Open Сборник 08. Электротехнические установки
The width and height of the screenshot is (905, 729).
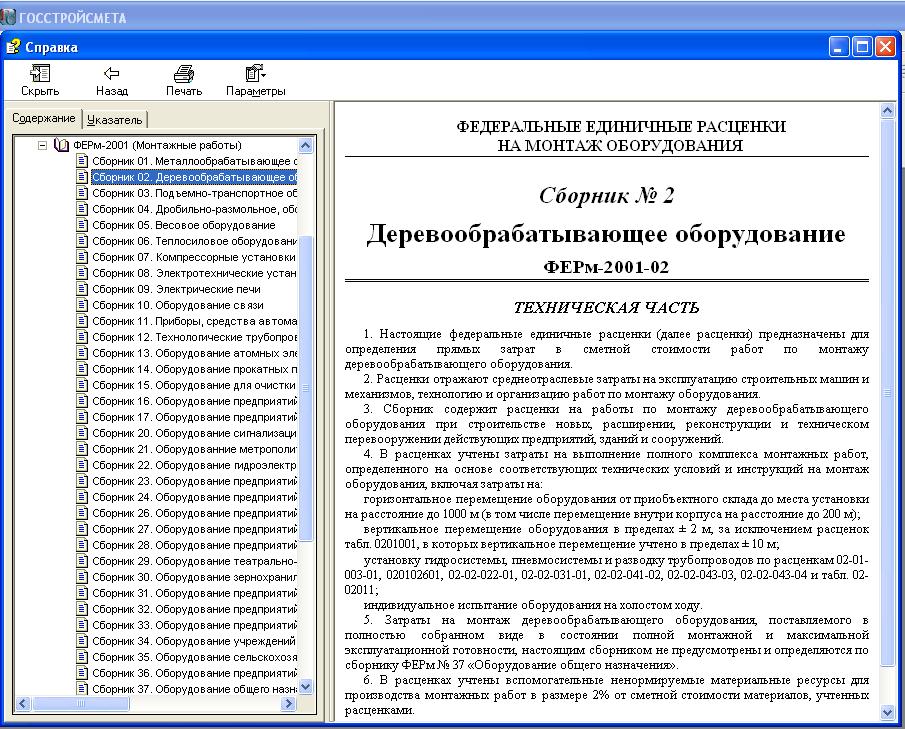[x=194, y=273]
